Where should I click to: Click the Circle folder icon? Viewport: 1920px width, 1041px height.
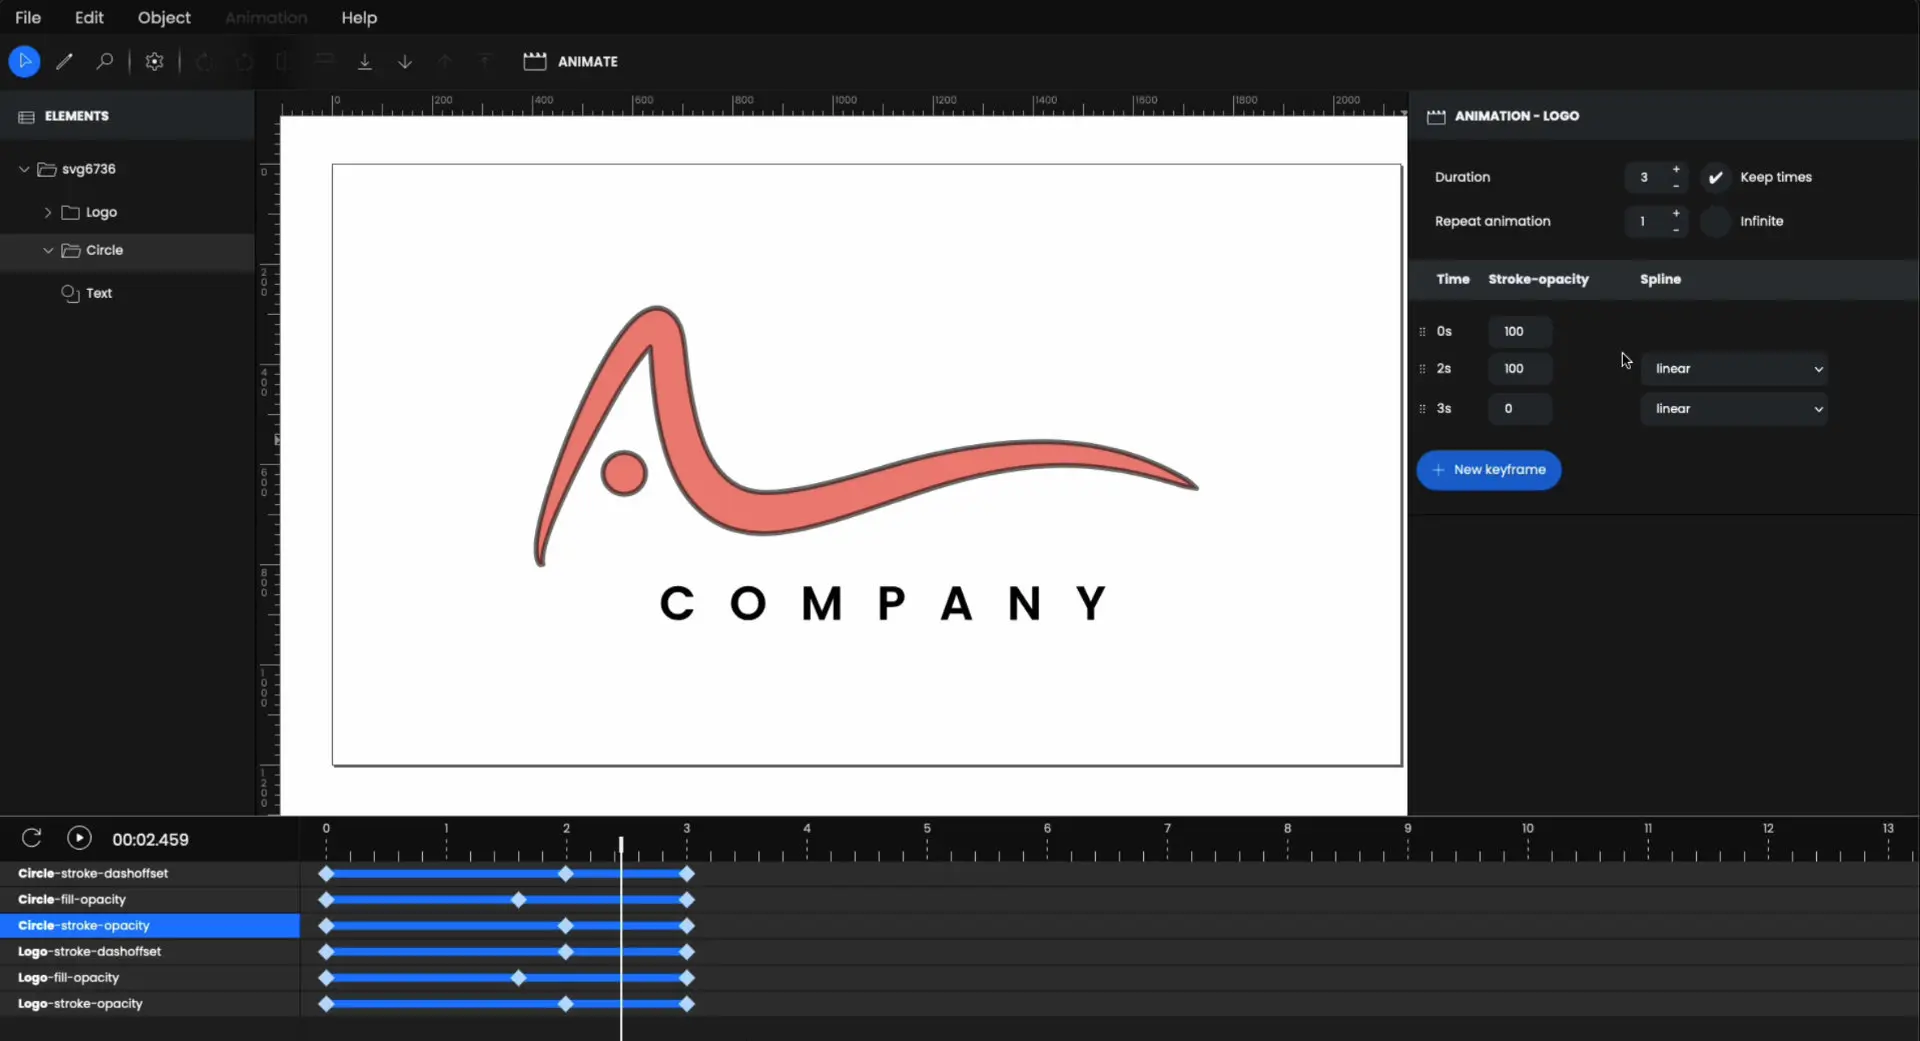pos(70,250)
